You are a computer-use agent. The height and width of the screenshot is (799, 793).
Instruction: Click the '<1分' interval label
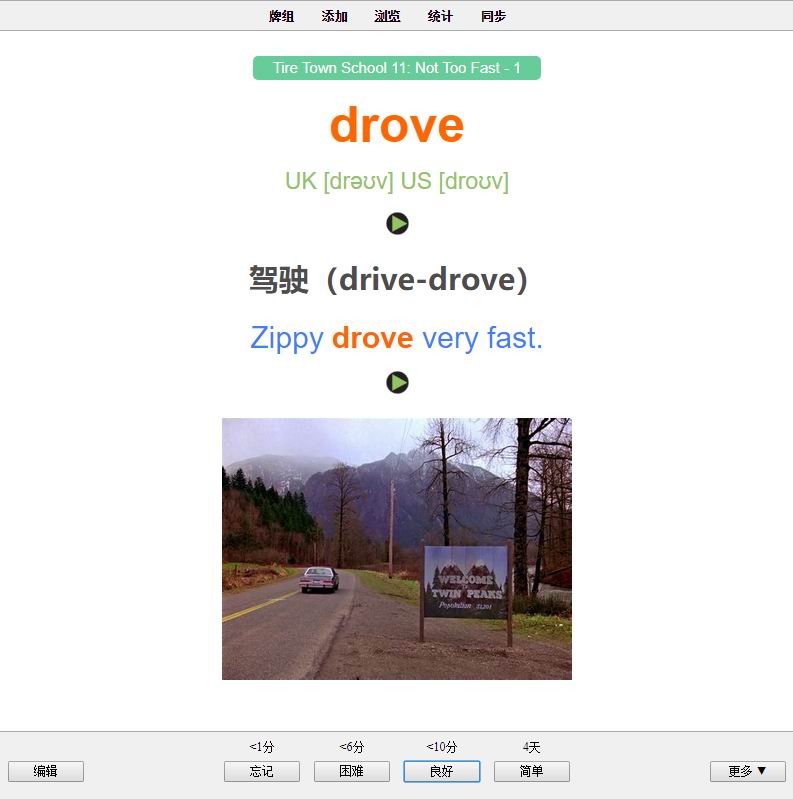click(x=262, y=747)
